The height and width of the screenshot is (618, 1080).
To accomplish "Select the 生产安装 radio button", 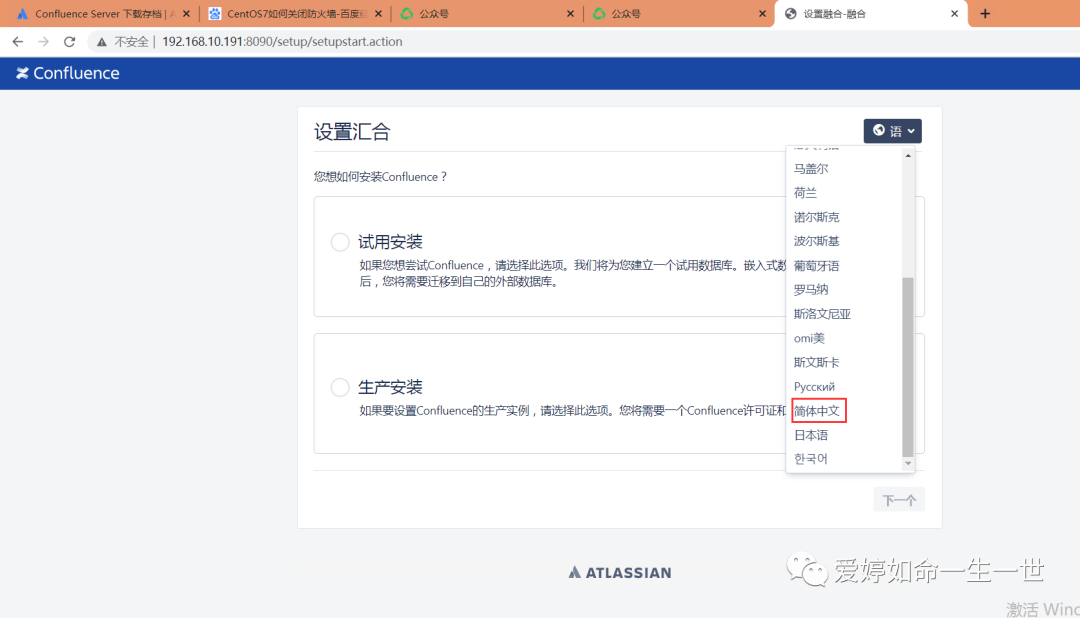I will tap(340, 387).
